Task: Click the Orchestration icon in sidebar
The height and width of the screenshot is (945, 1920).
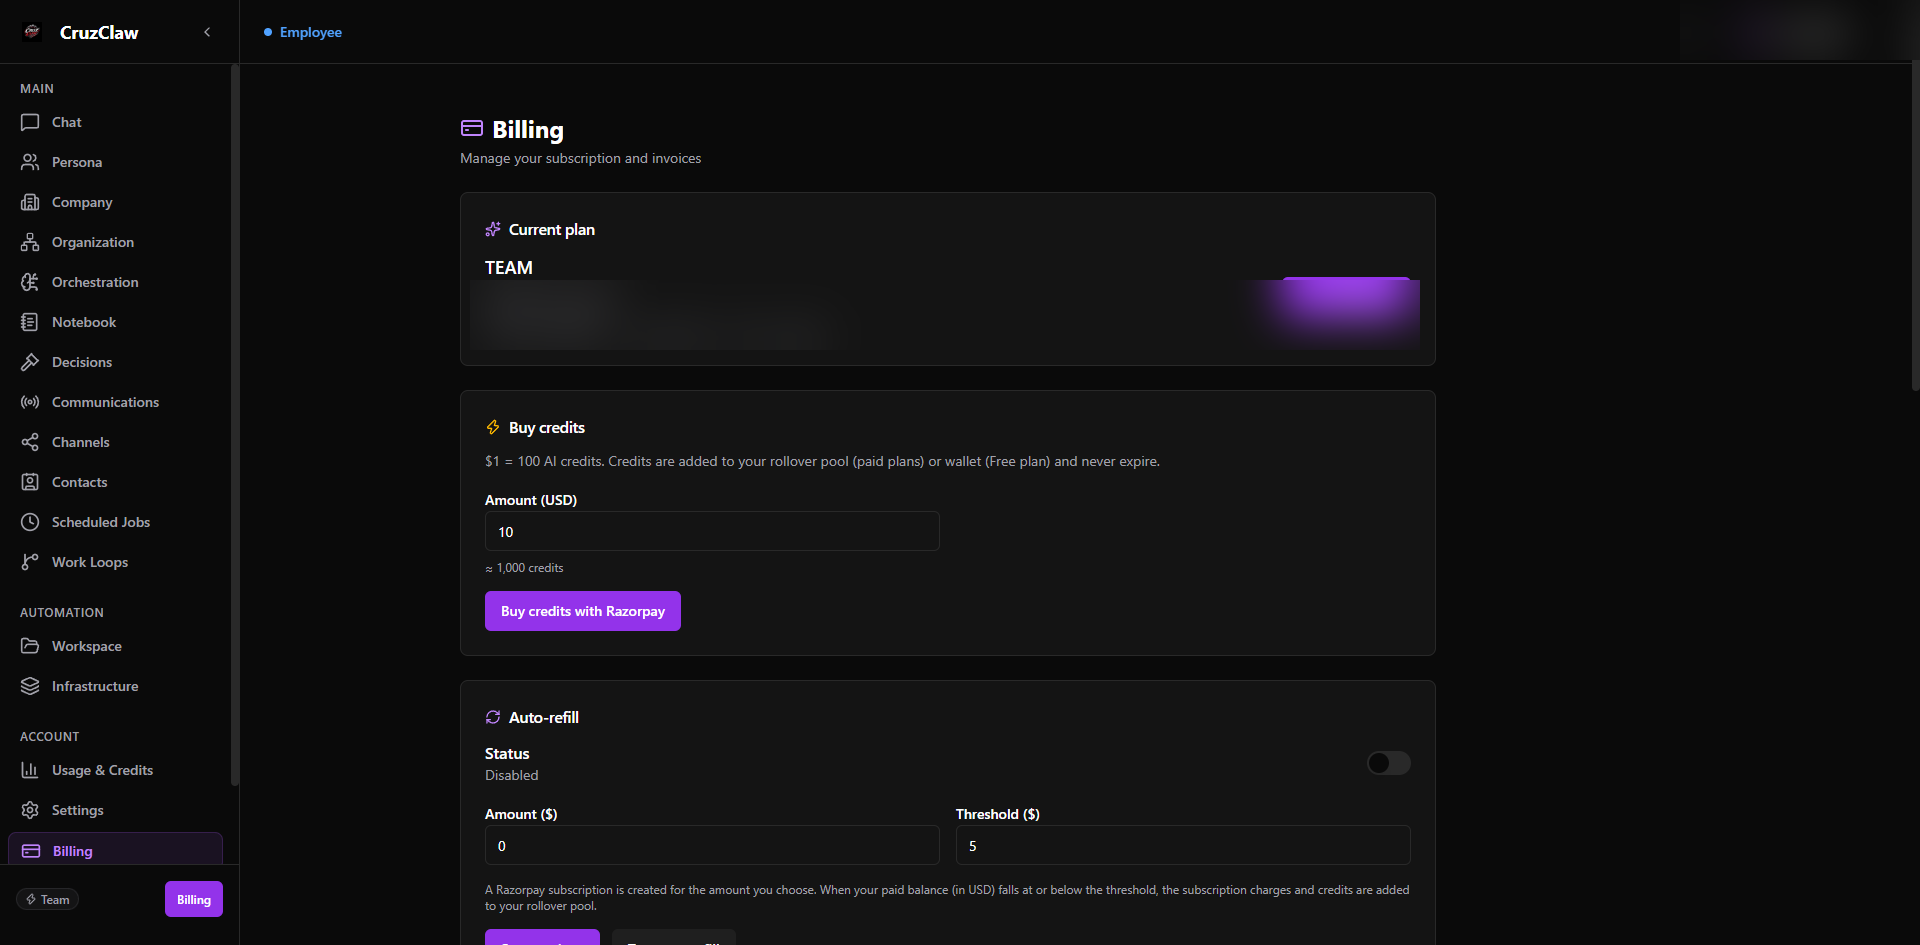Action: point(30,282)
